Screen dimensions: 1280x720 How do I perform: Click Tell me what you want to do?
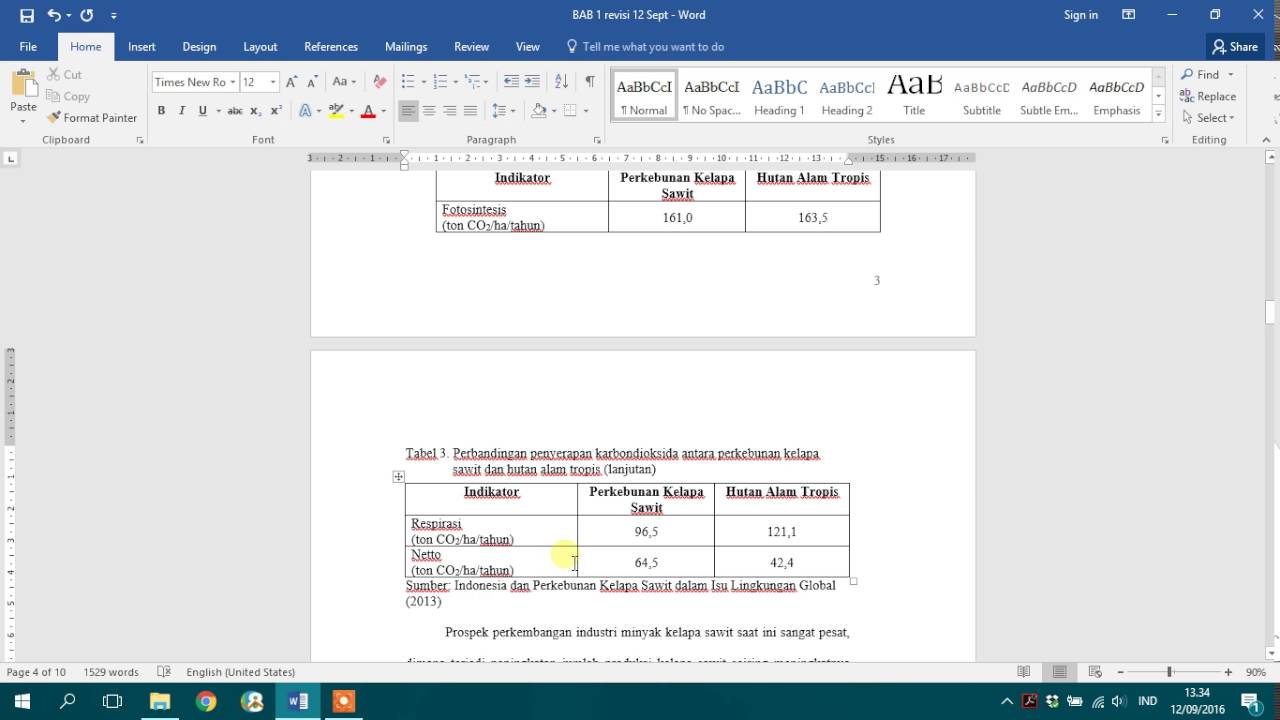tap(645, 47)
